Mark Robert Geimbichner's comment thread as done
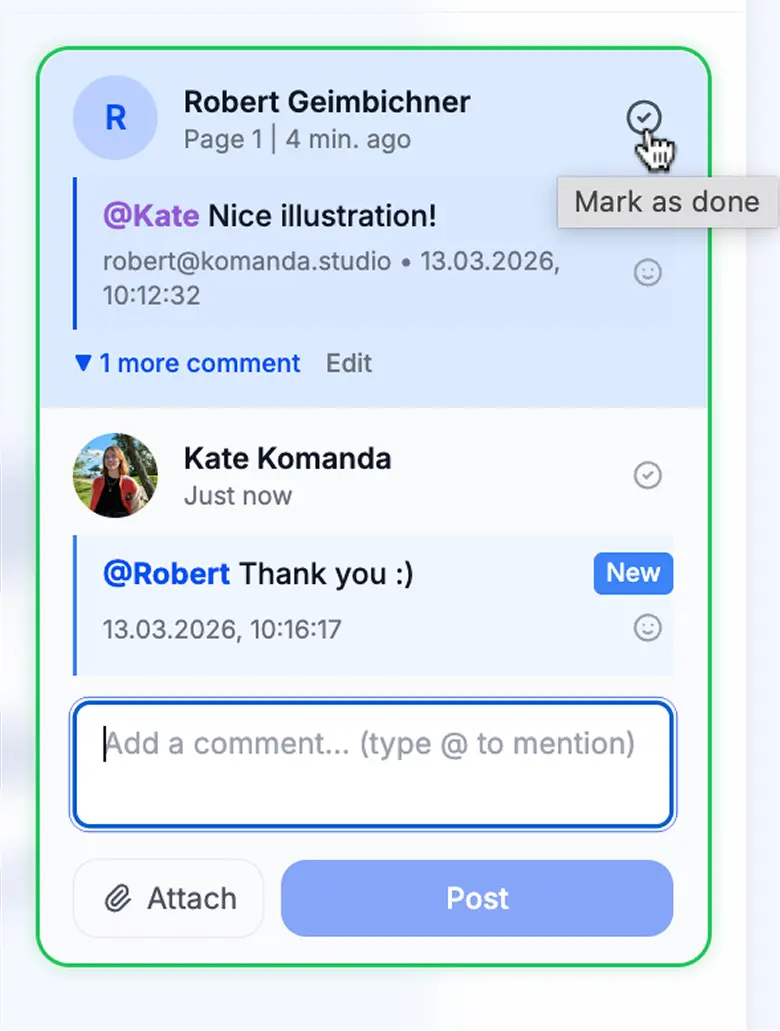The width and height of the screenshot is (780, 1031). click(645, 119)
